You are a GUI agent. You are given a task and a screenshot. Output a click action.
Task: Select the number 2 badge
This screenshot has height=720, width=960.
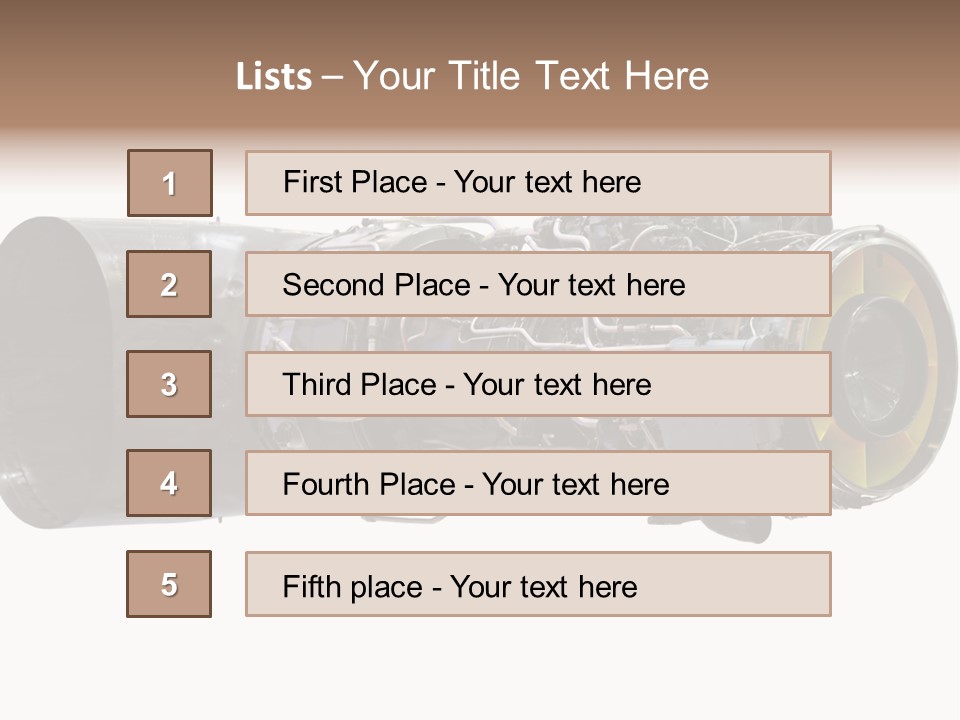click(x=169, y=284)
